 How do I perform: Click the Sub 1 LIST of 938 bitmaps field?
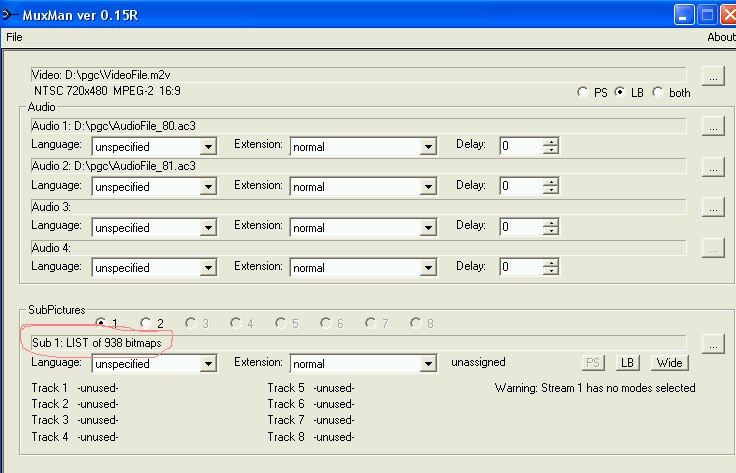(x=359, y=343)
